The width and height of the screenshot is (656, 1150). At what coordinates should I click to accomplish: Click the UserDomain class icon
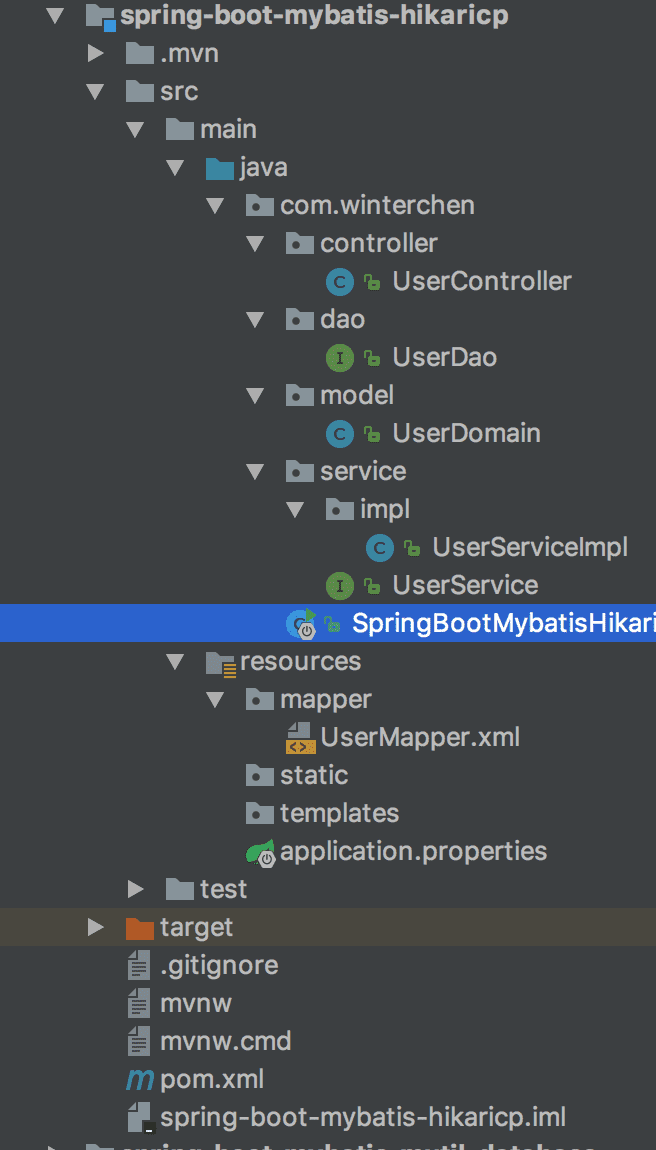[x=340, y=434]
